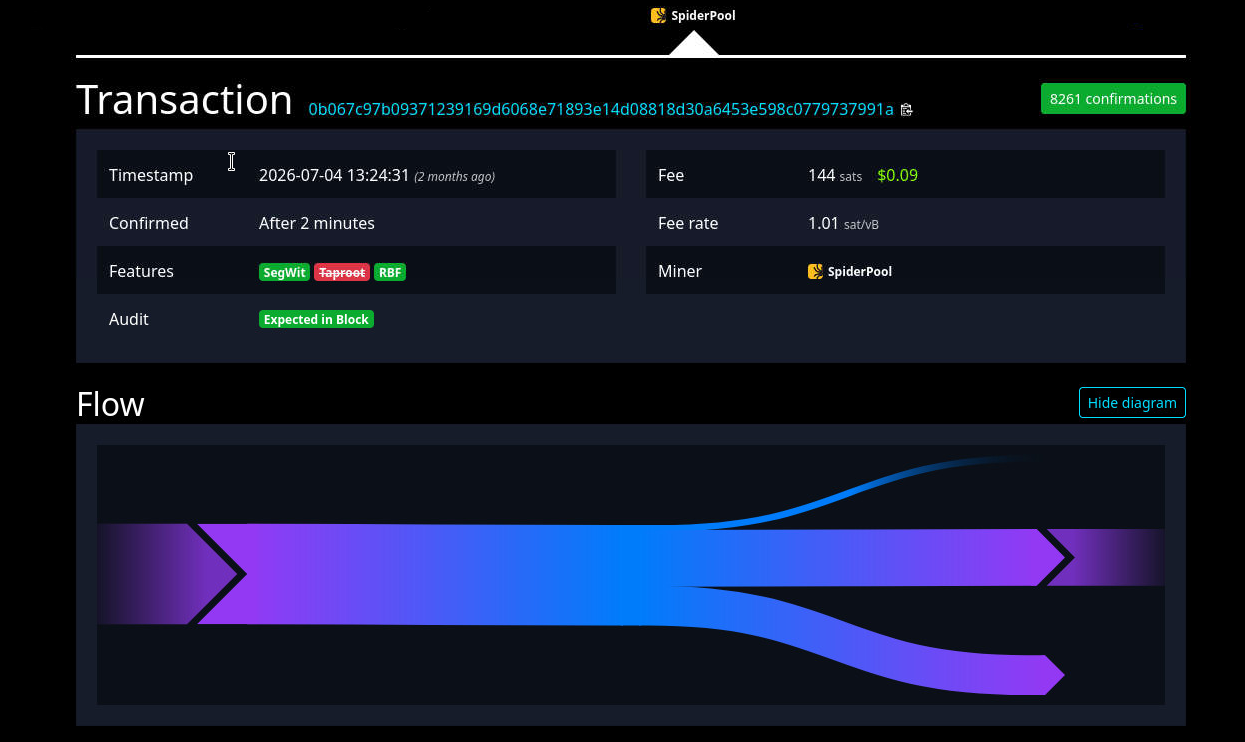
Task: Click the $0.09 fee value
Action: tap(897, 175)
